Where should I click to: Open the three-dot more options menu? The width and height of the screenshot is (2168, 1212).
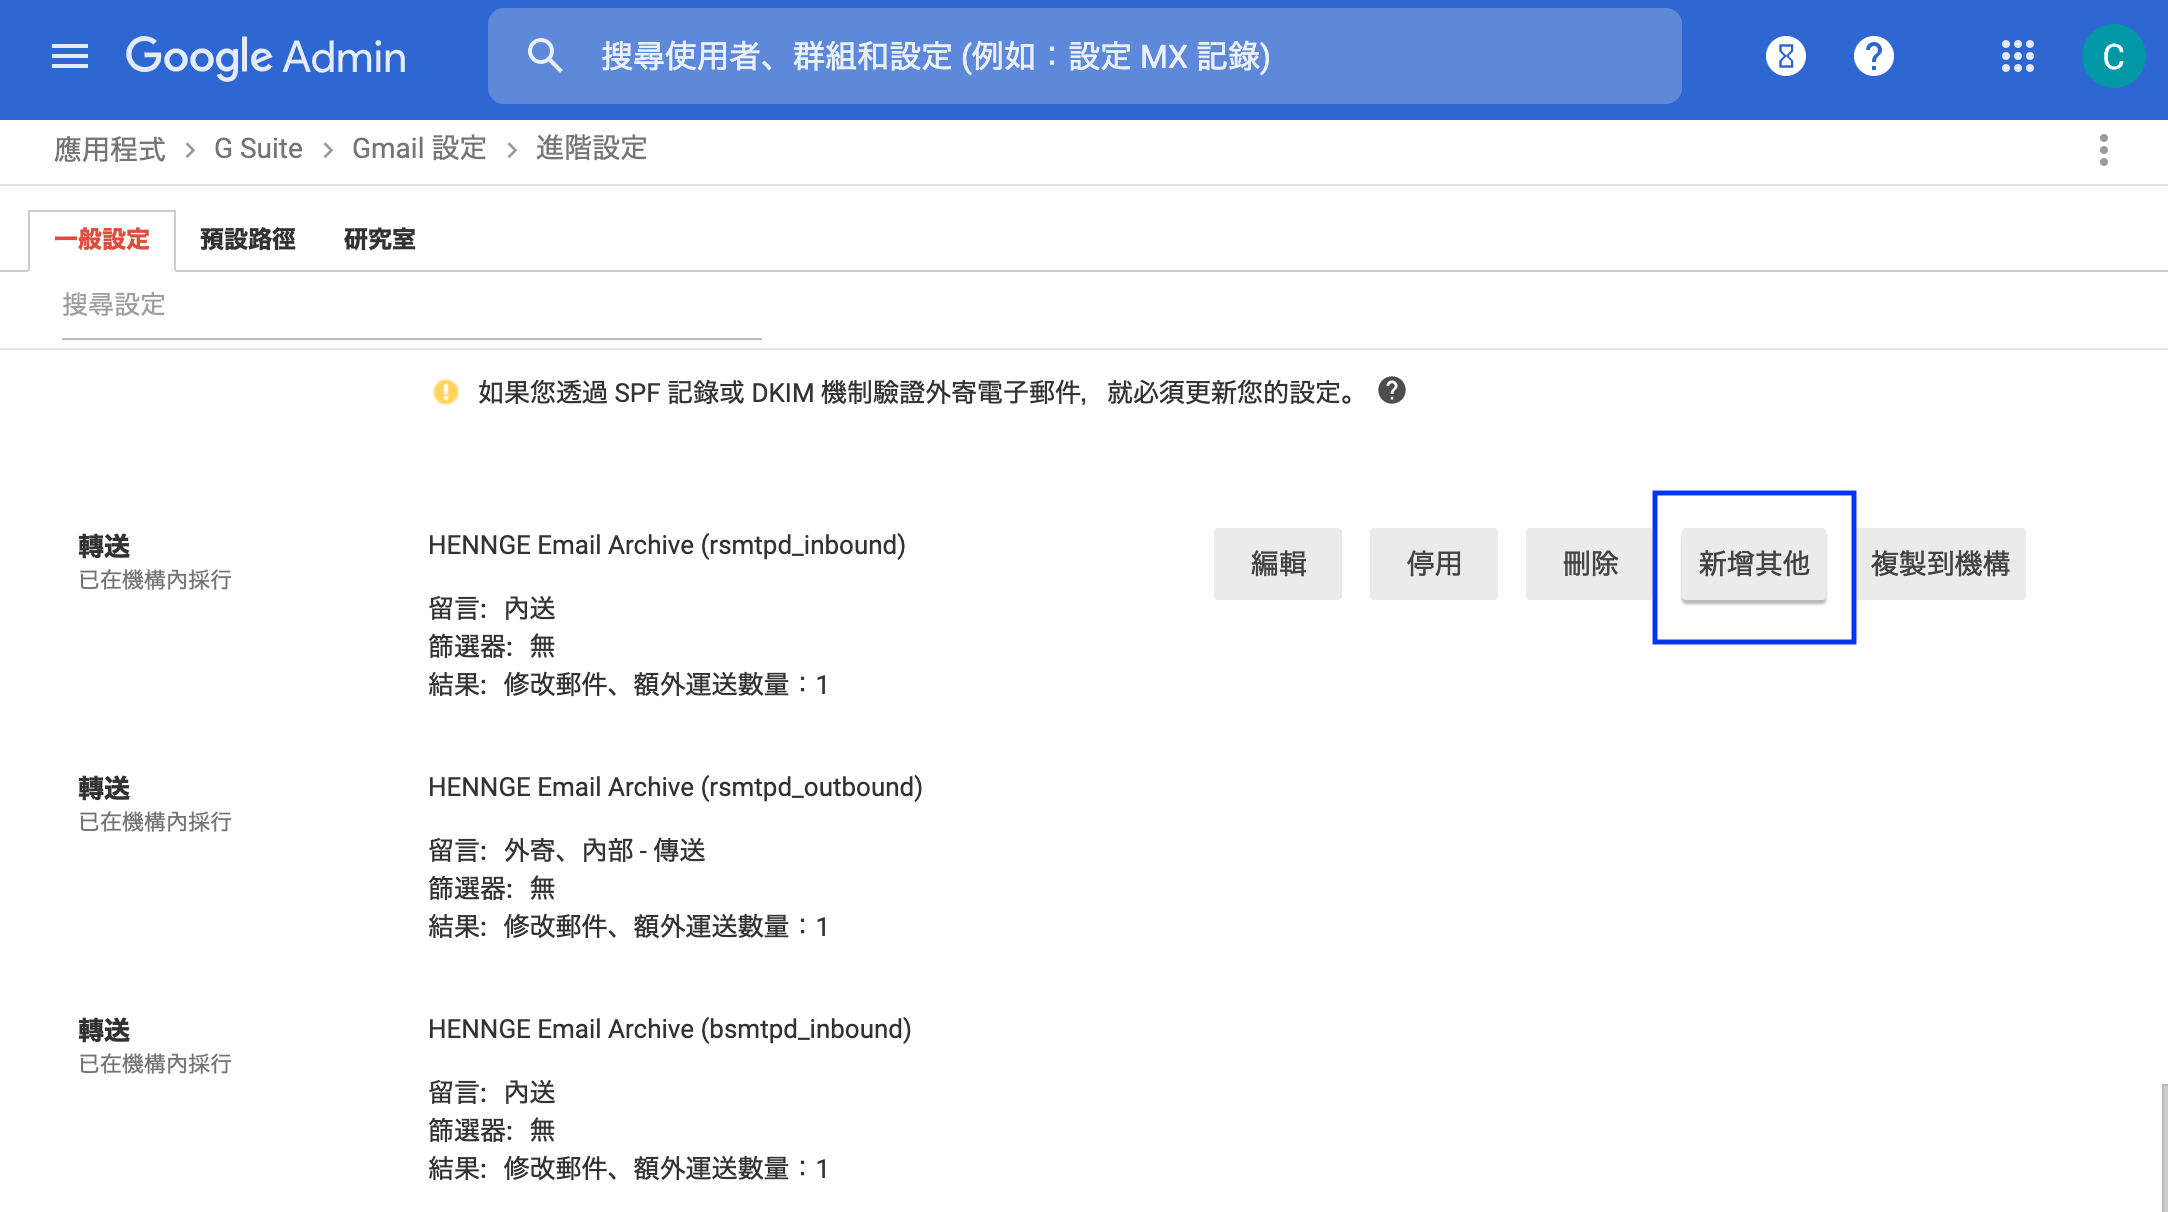[x=2104, y=150]
